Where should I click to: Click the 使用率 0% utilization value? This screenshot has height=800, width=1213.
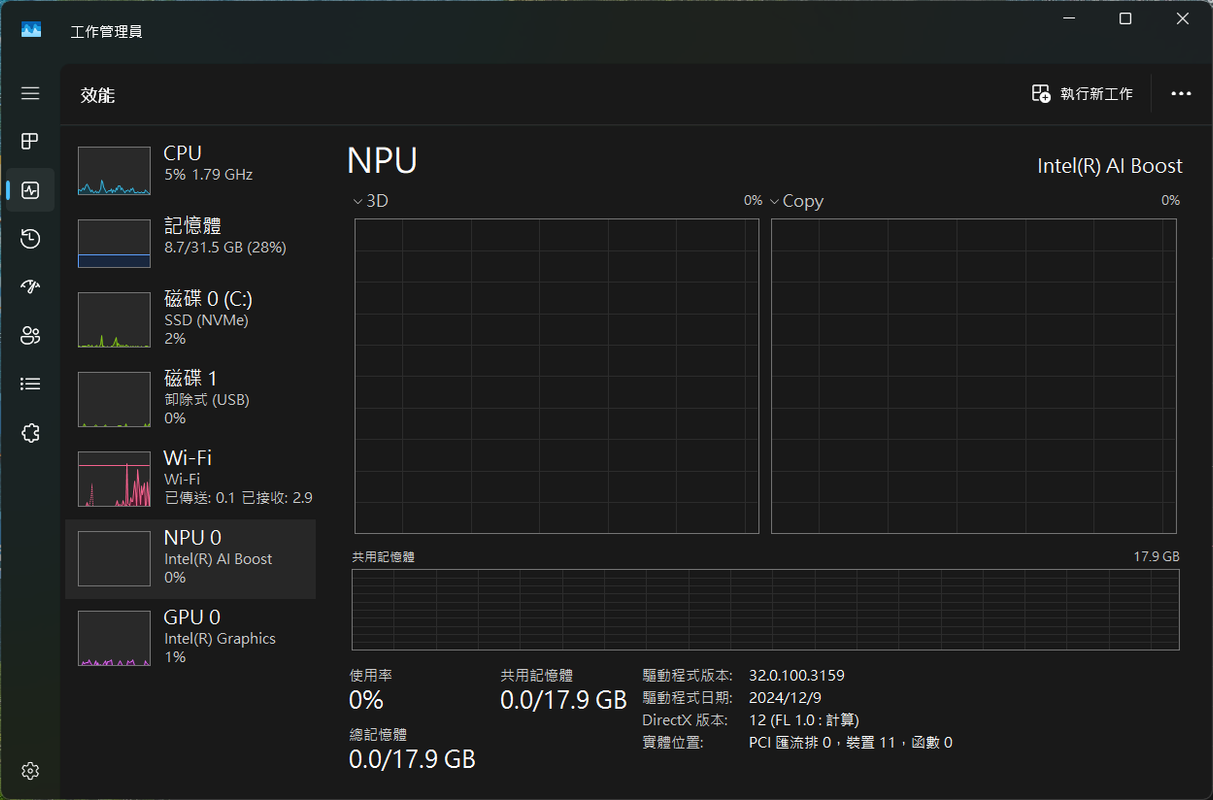pos(366,699)
